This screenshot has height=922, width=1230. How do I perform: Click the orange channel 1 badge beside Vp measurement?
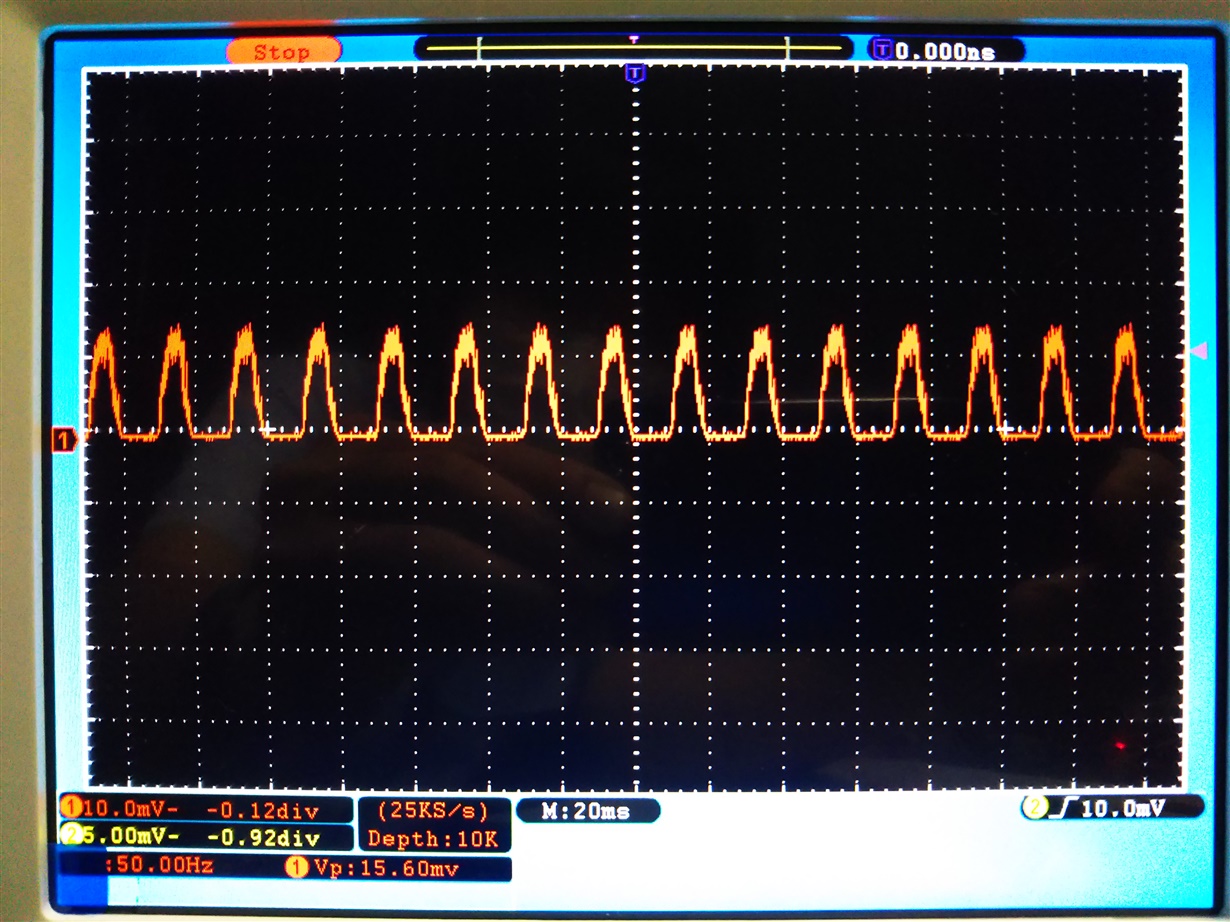click(x=297, y=868)
